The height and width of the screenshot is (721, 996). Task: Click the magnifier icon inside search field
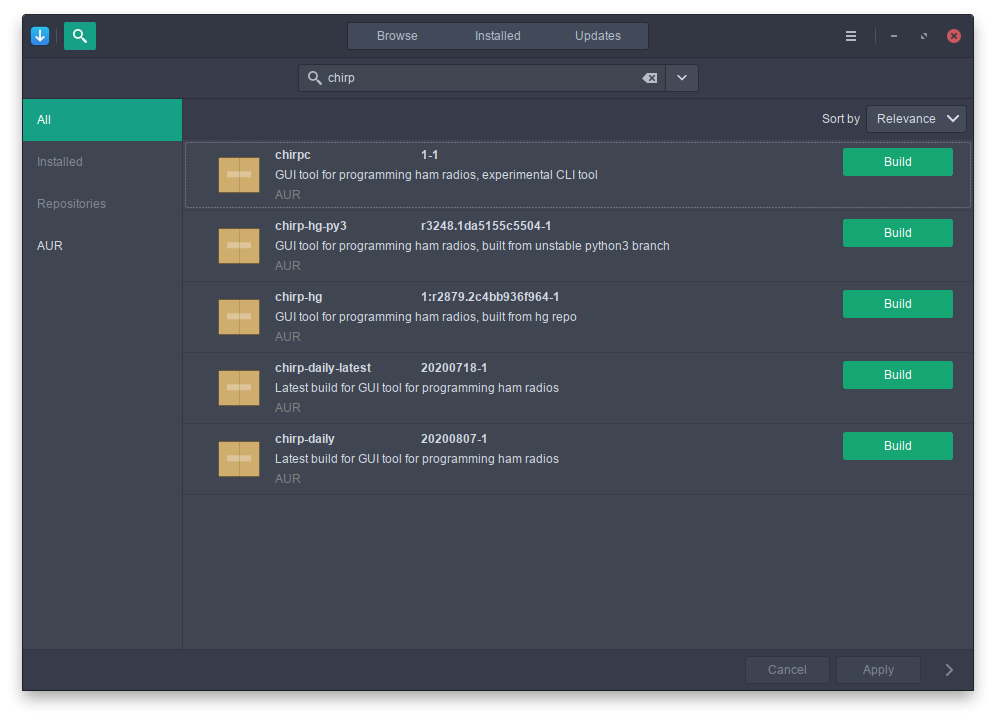[x=314, y=78]
